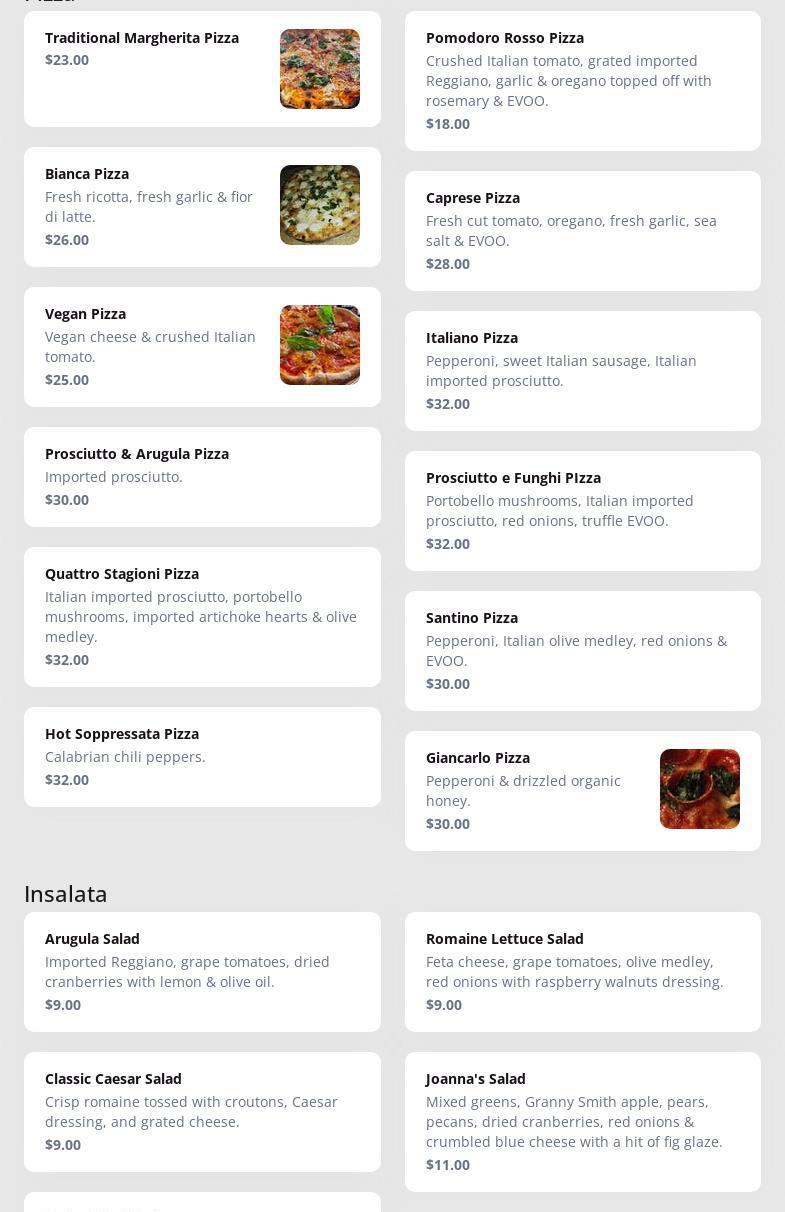
Task: Open the Arugula Salad item
Action: (202, 972)
